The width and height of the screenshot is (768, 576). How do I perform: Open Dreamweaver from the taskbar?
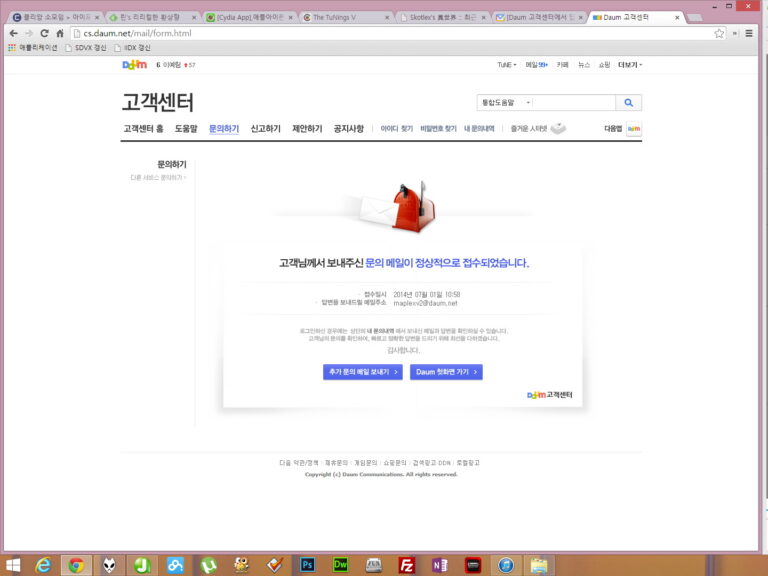click(340, 566)
